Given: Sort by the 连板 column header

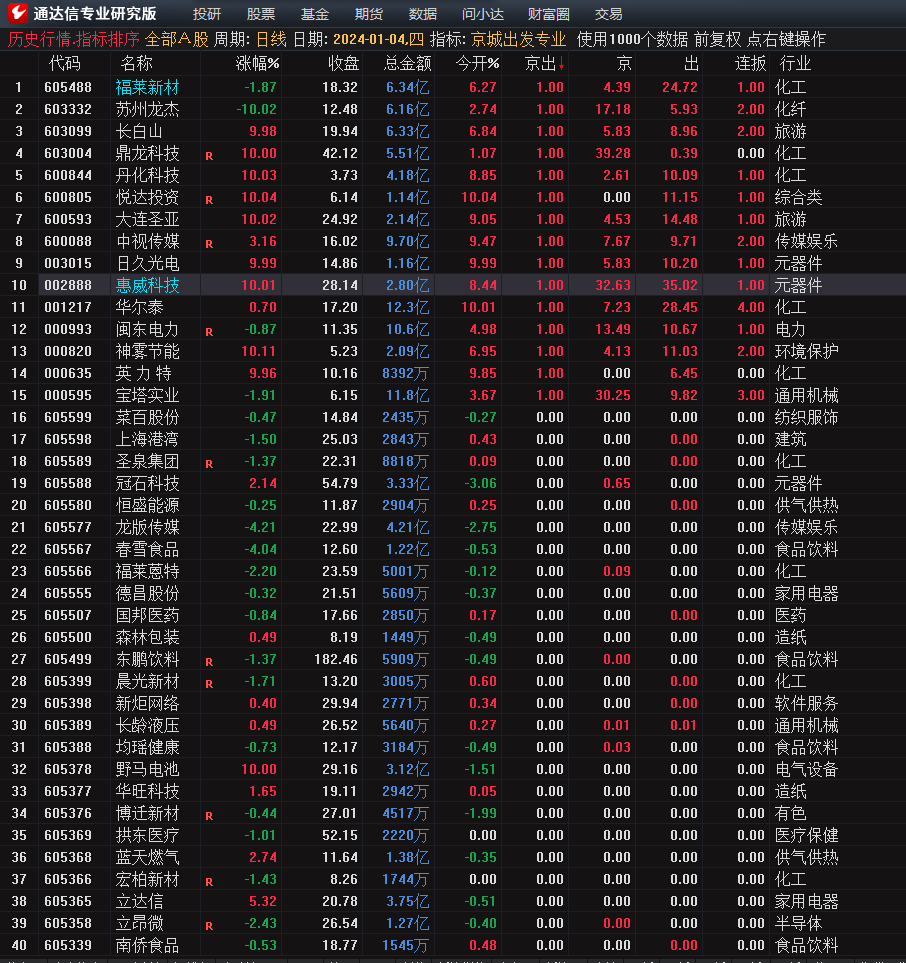Looking at the screenshot, I should (x=750, y=63).
